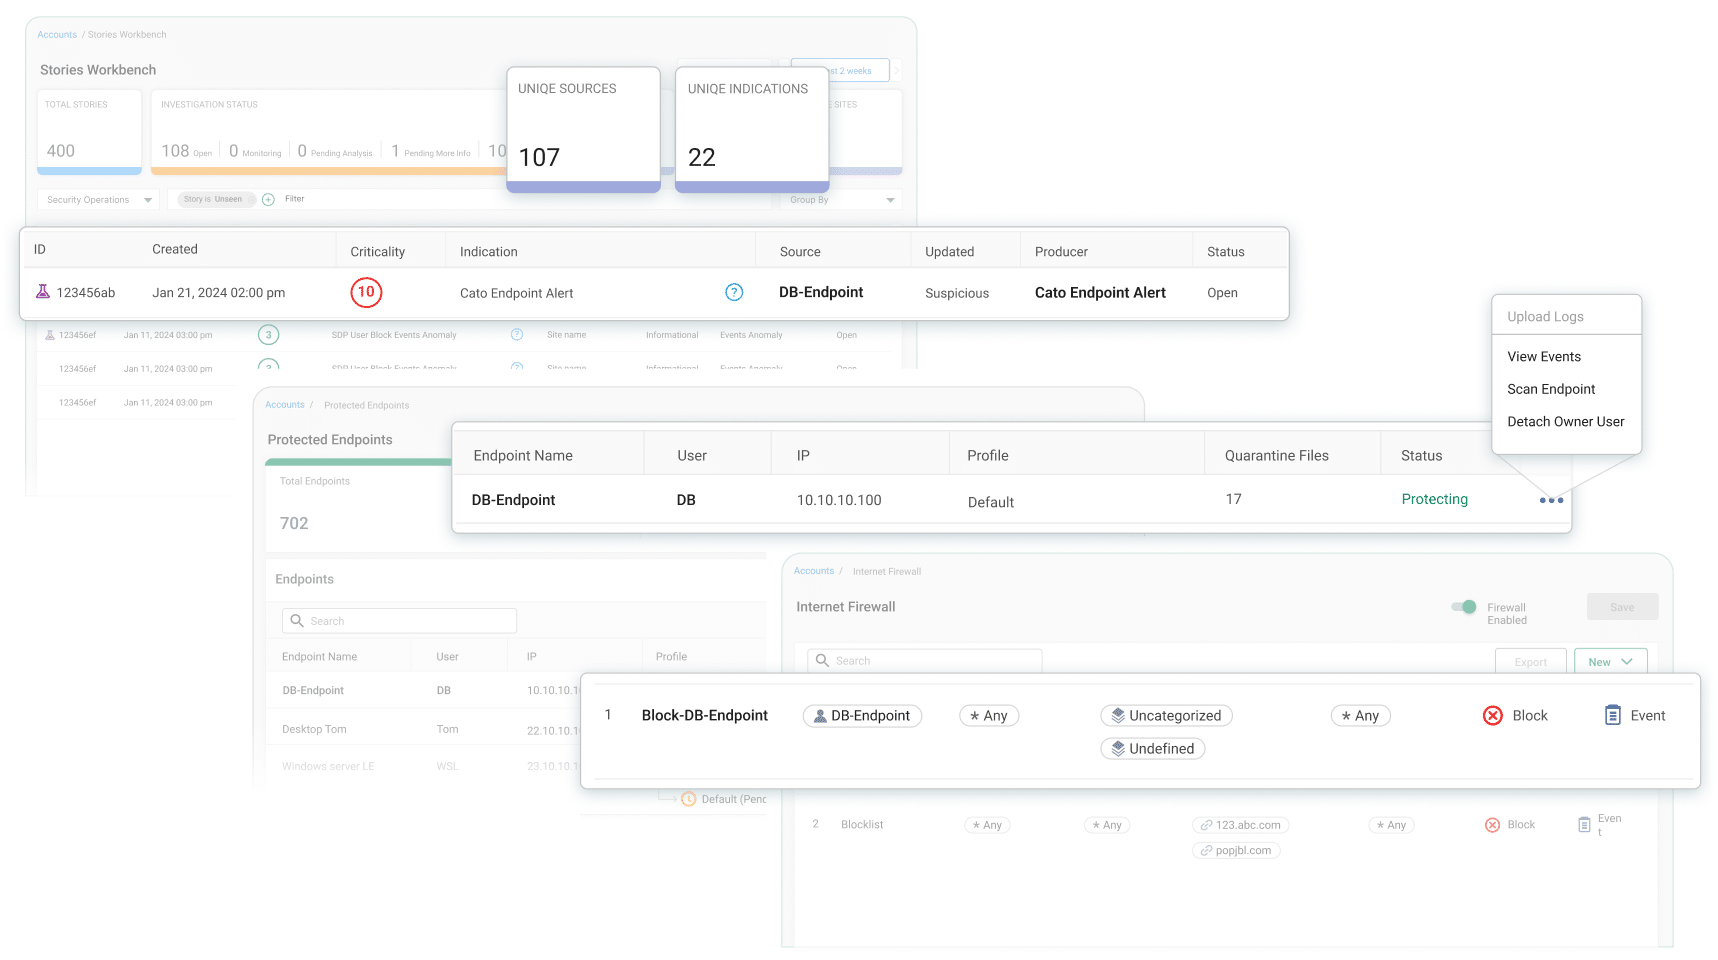Click the red Block action icon in rule 1
This screenshot has width=1718, height=960.
[x=1493, y=715]
